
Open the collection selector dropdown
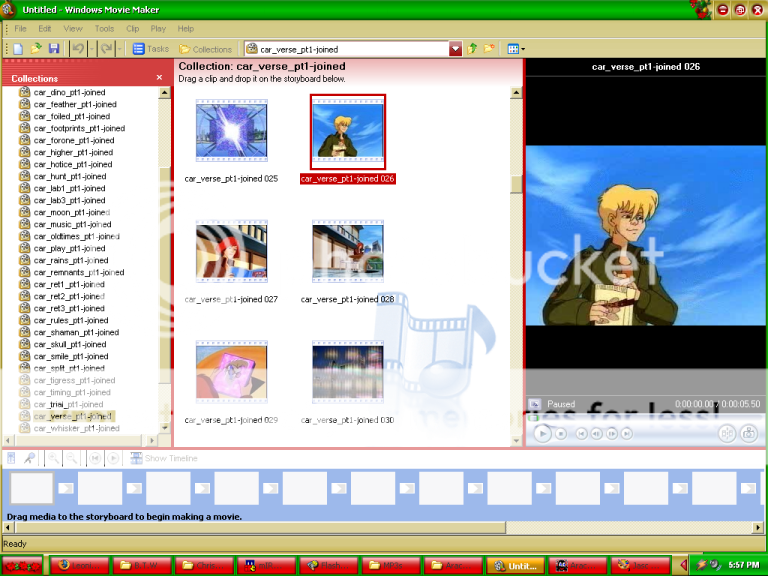pyautogui.click(x=455, y=49)
